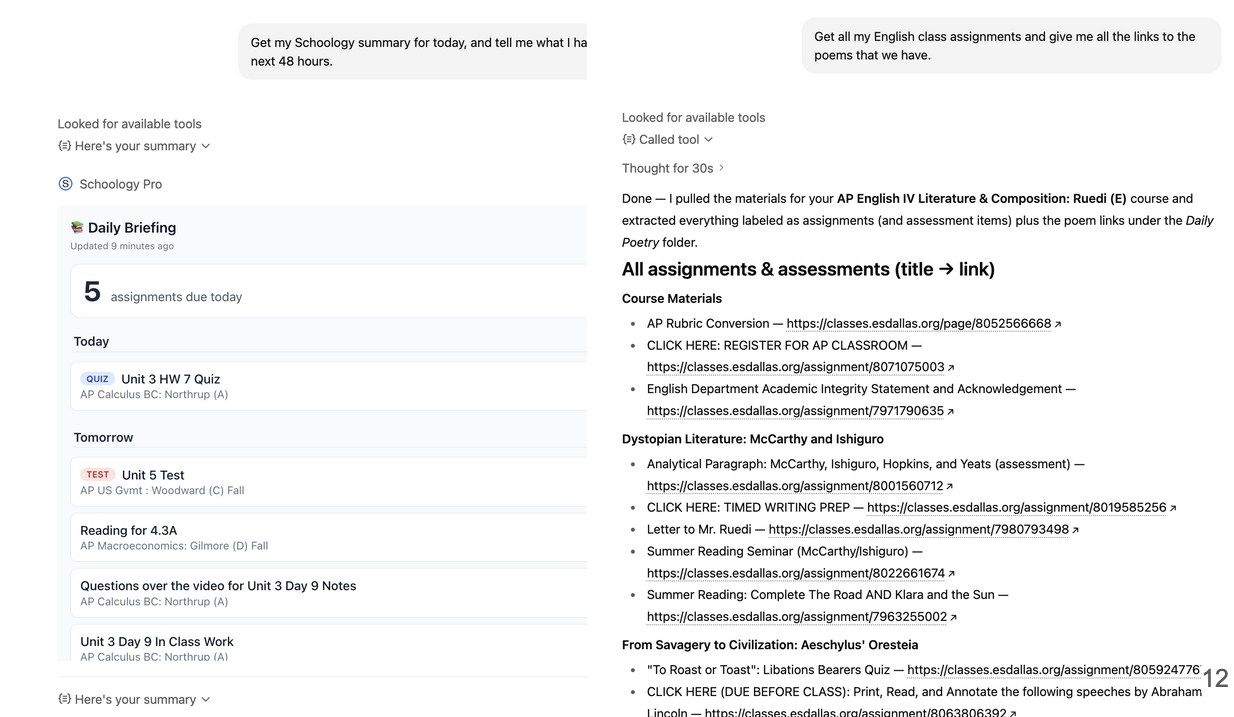The width and height of the screenshot is (1234, 717).
Task: Open the Analytical Paragraph assessment link
Action: (795, 486)
